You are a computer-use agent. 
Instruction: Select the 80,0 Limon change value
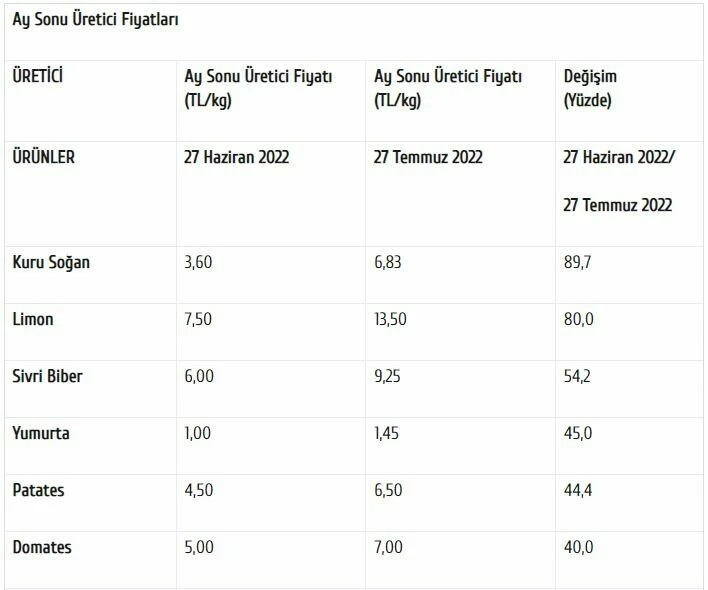point(579,320)
